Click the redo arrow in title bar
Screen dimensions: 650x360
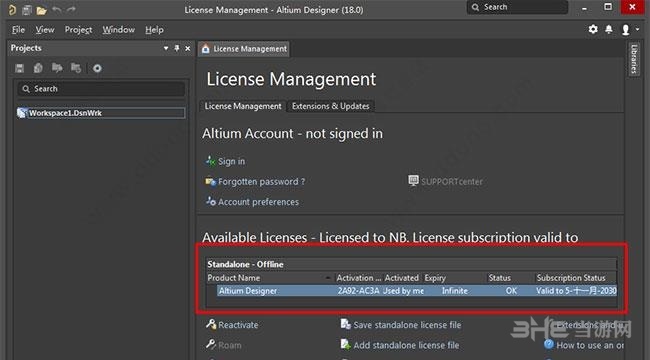point(71,10)
